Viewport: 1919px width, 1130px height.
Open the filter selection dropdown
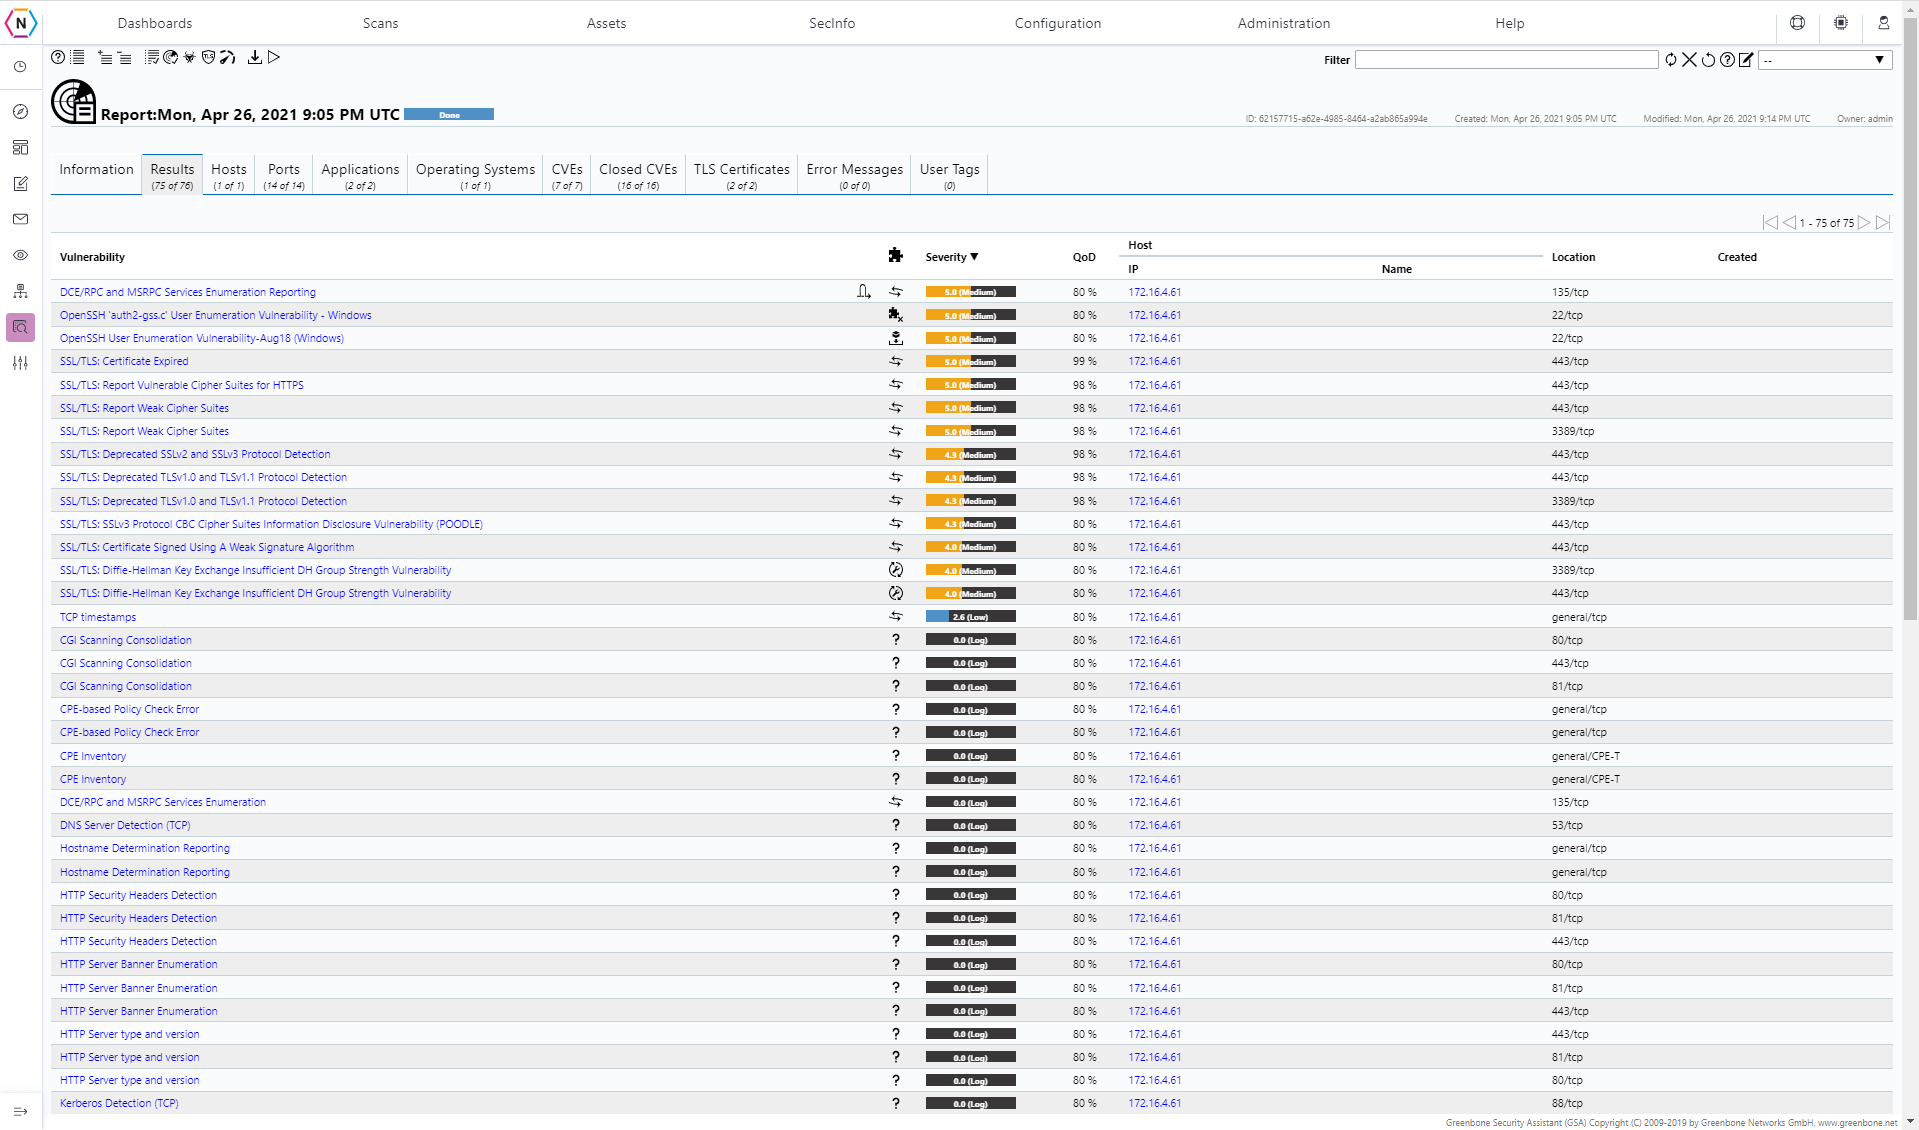tap(1825, 60)
